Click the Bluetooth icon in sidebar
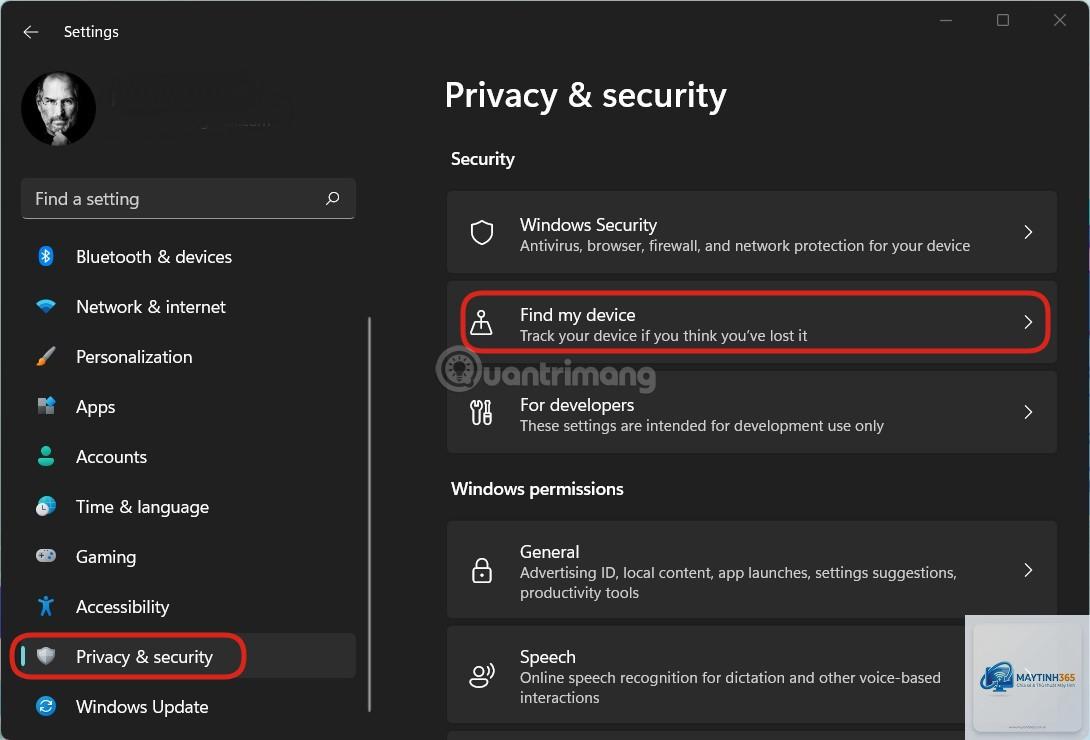 point(46,256)
